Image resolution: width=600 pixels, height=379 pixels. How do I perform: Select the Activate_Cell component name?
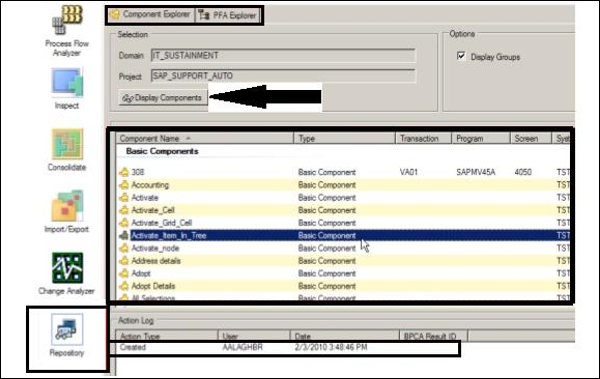click(x=153, y=210)
